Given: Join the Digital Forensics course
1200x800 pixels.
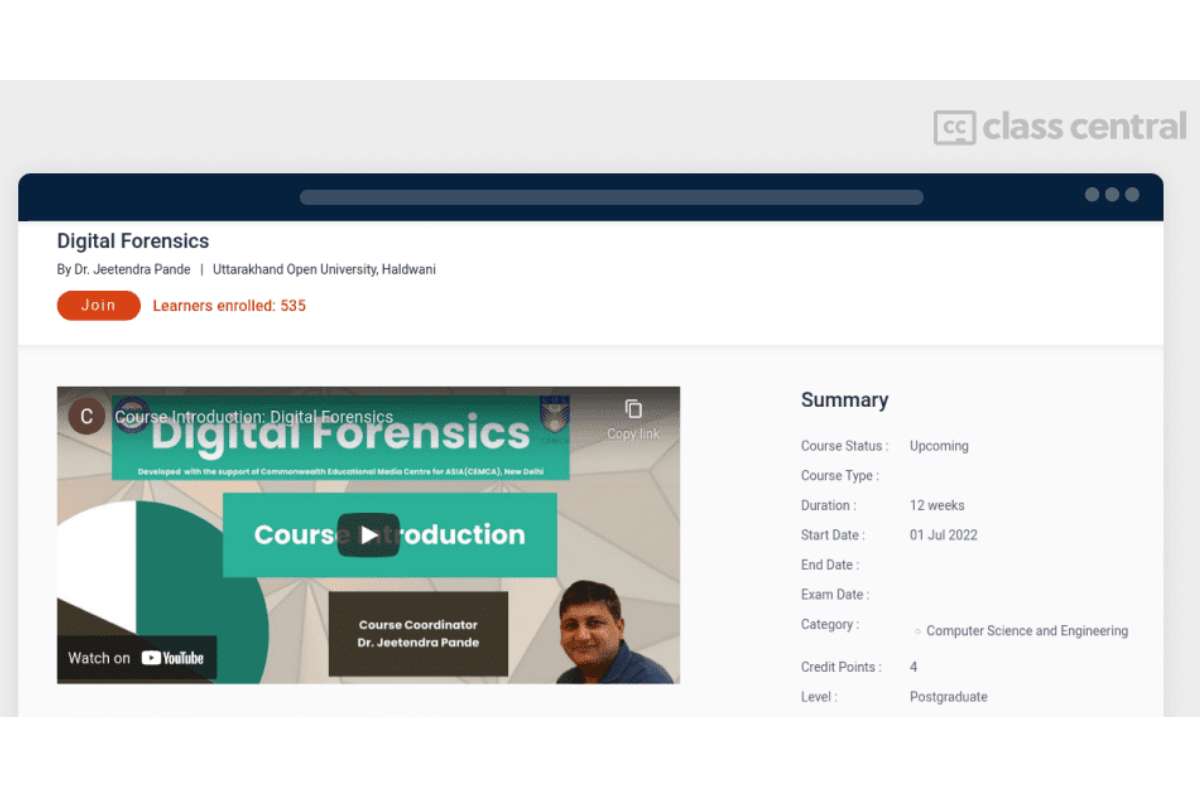Looking at the screenshot, I should pos(97,305).
